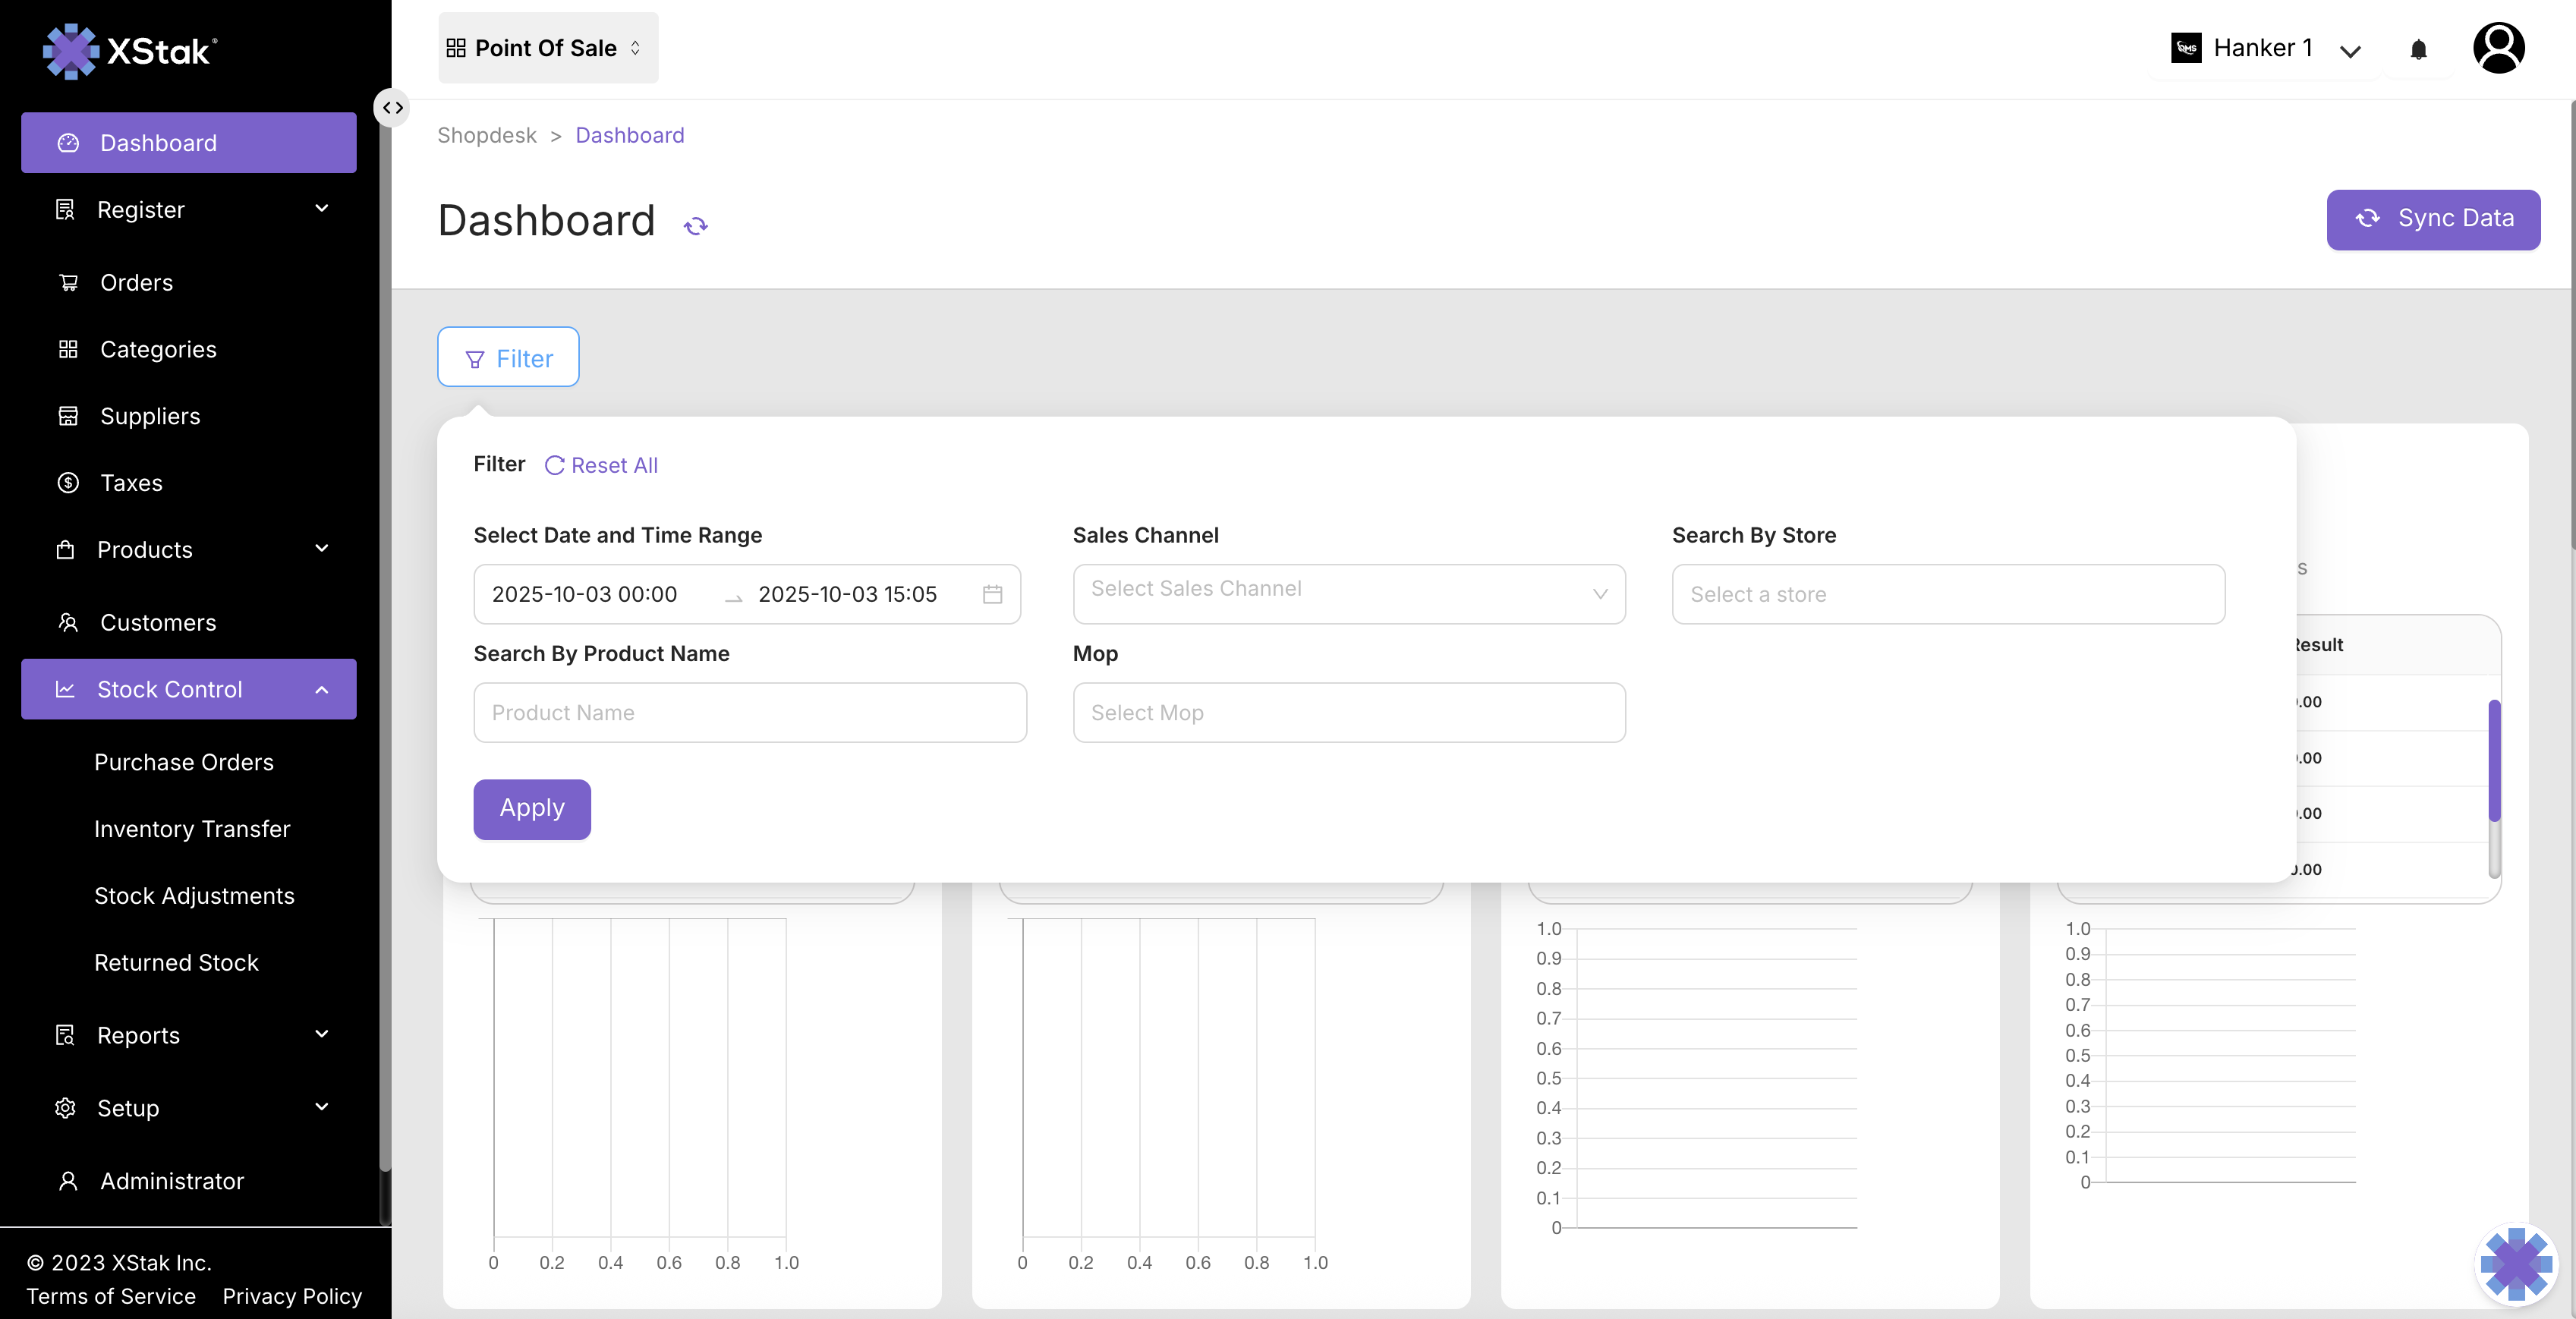
Task: Expand the Register menu chevron
Action: coord(321,209)
